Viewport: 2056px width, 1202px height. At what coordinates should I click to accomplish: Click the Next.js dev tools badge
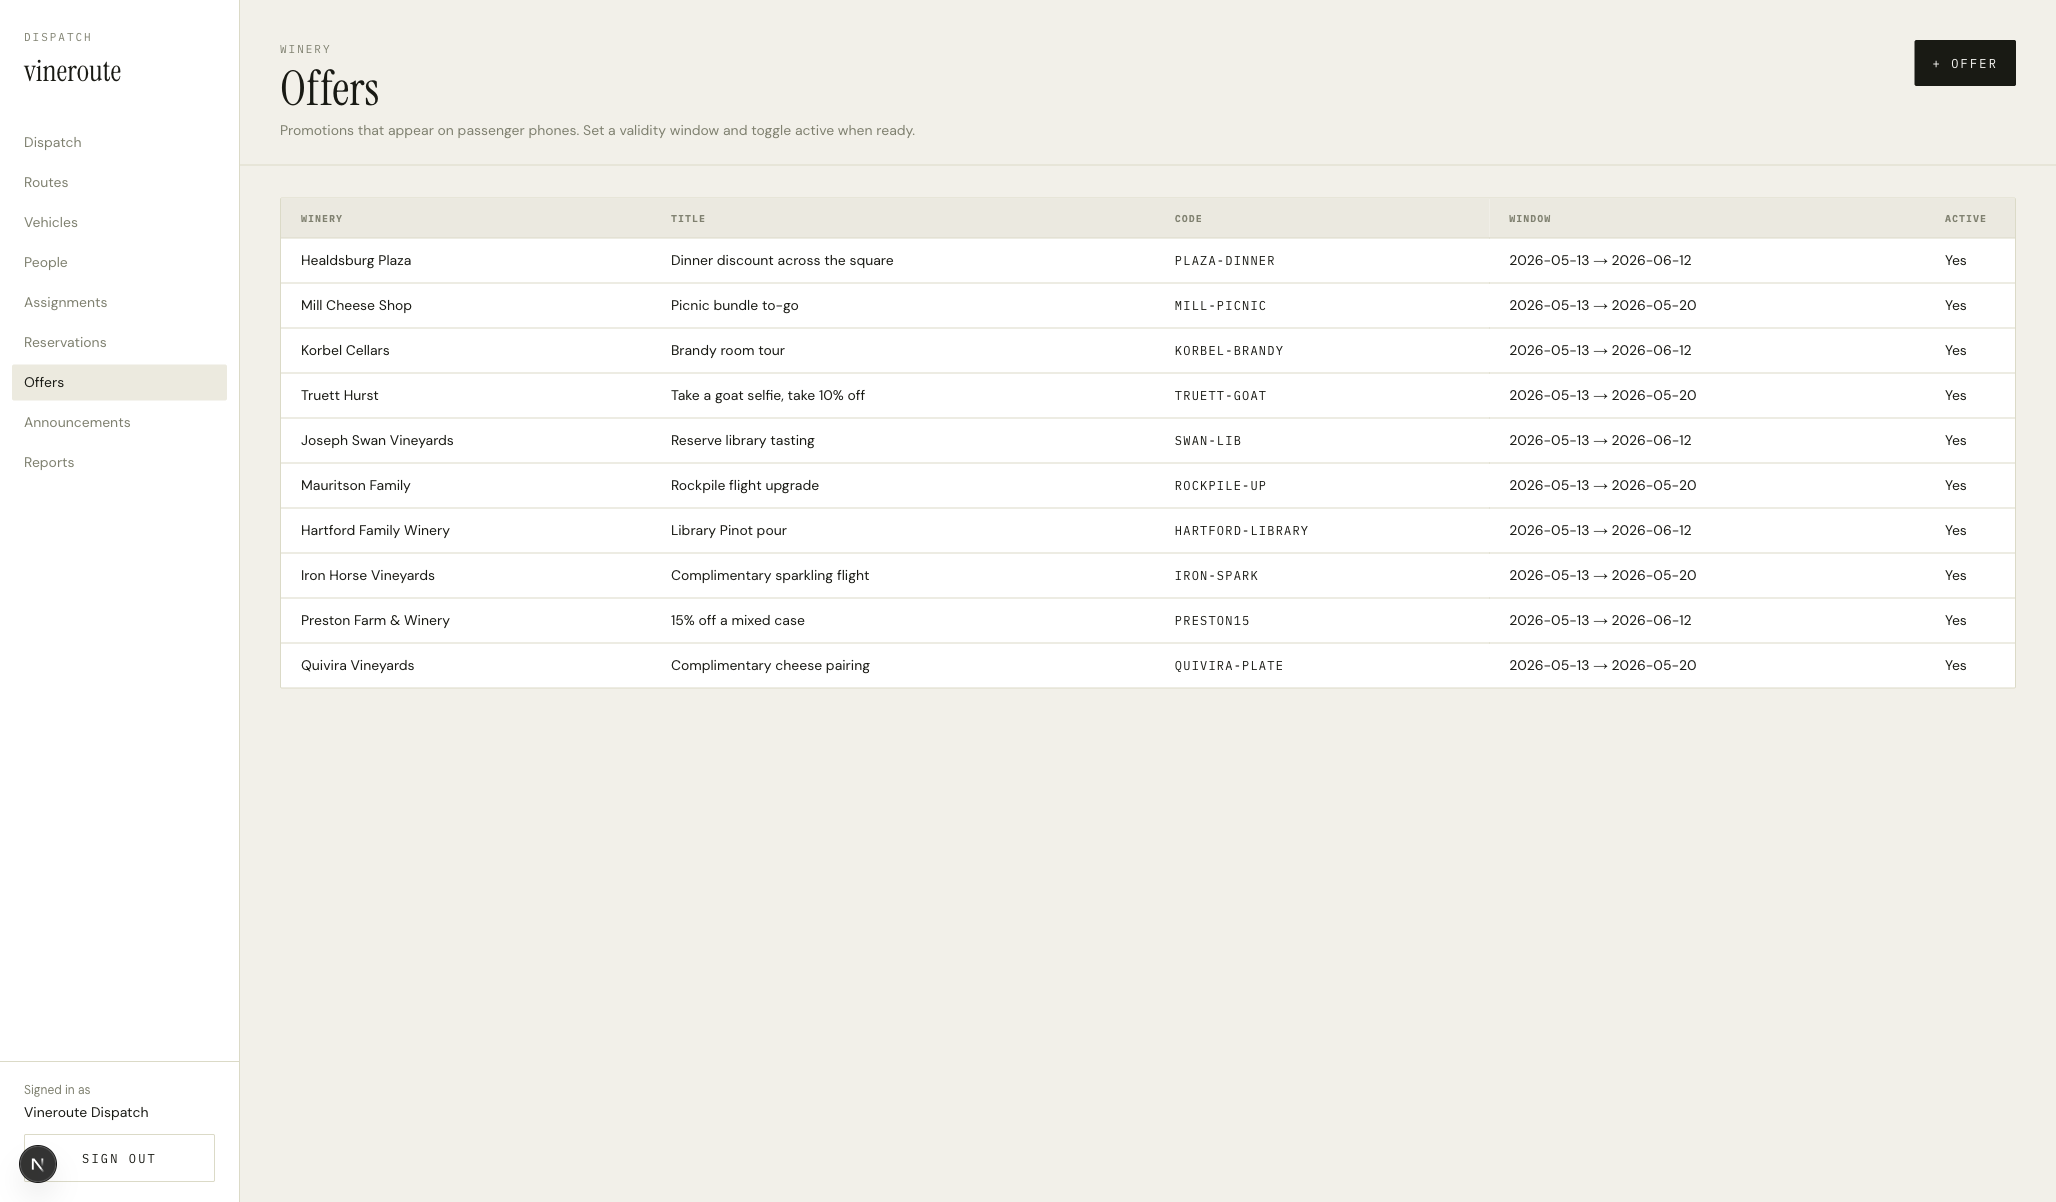click(x=38, y=1164)
